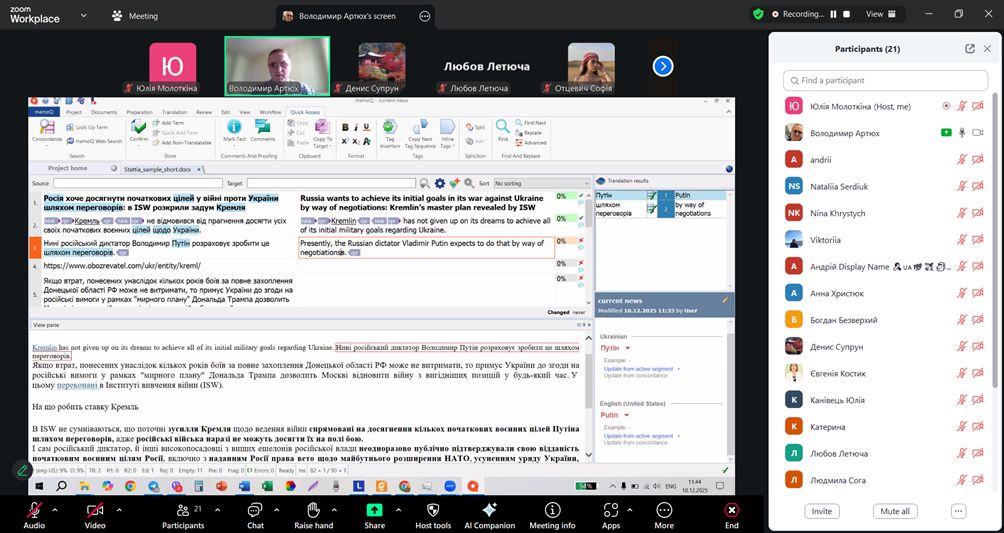Pause the meeting recording
Image resolution: width=1004 pixels, height=533 pixels.
831,14
